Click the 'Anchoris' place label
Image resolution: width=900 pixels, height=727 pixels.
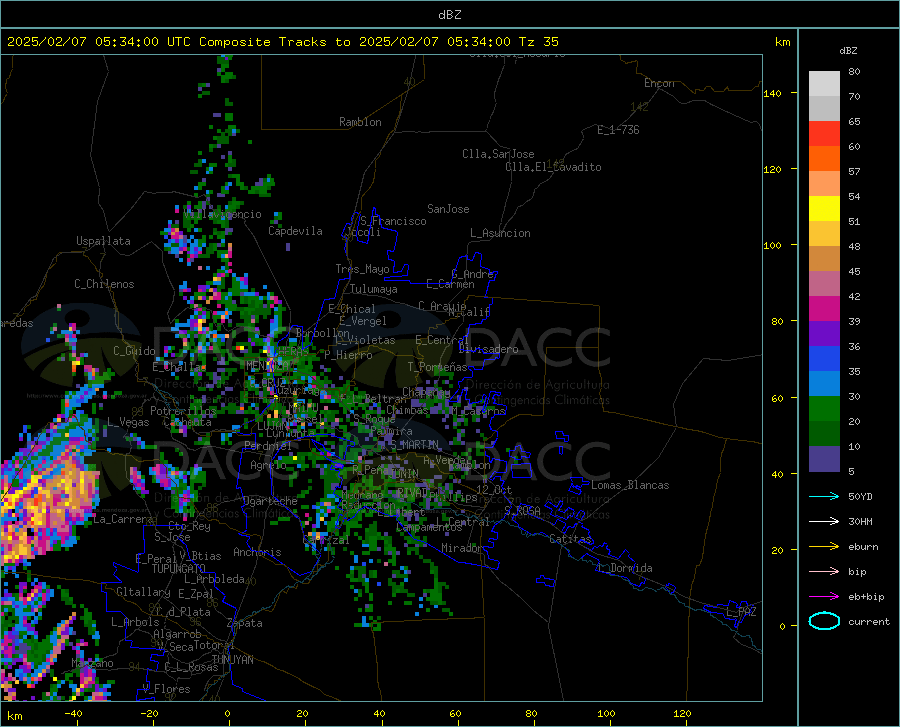click(x=257, y=552)
